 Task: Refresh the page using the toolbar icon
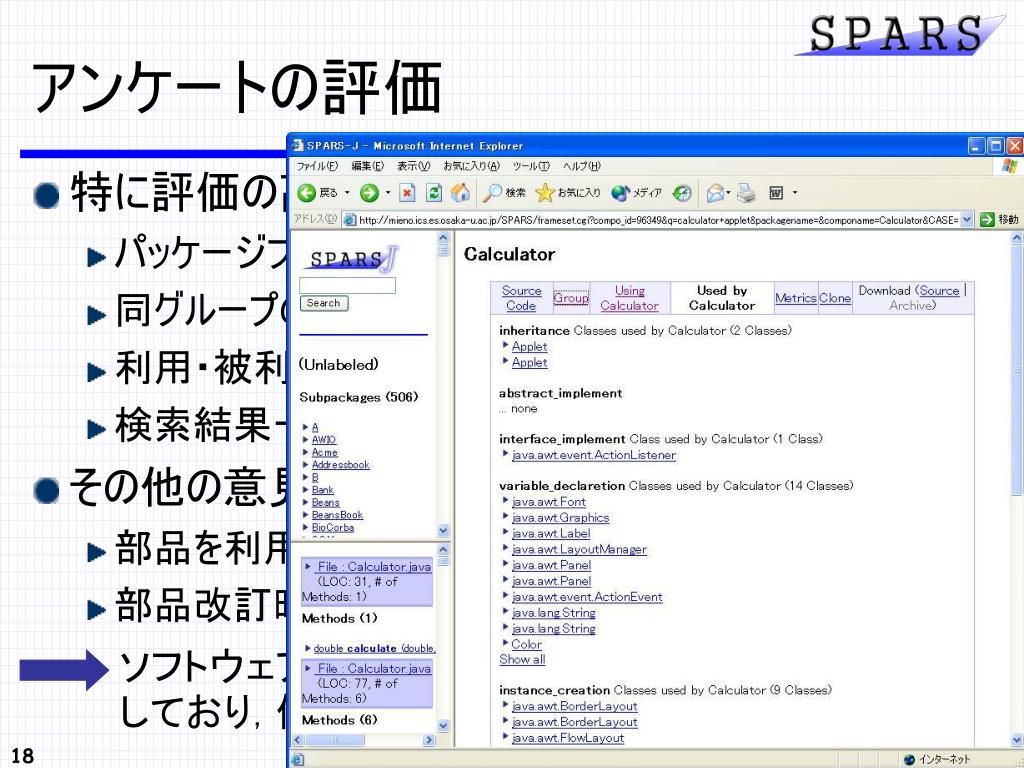pos(434,193)
